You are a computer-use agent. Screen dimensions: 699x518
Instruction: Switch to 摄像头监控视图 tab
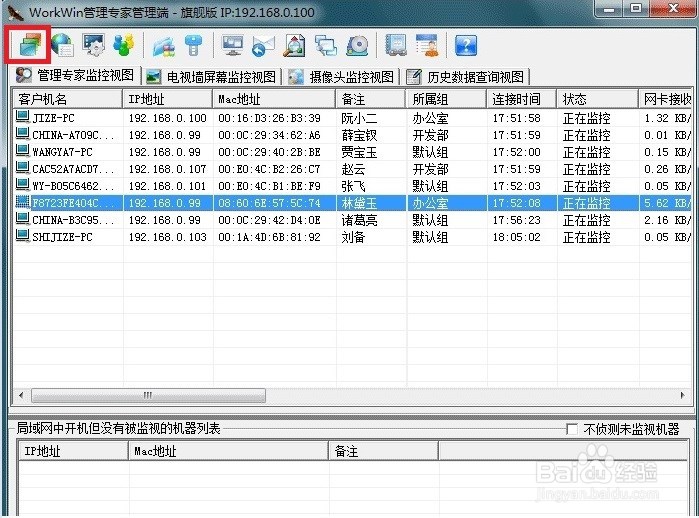(341, 77)
